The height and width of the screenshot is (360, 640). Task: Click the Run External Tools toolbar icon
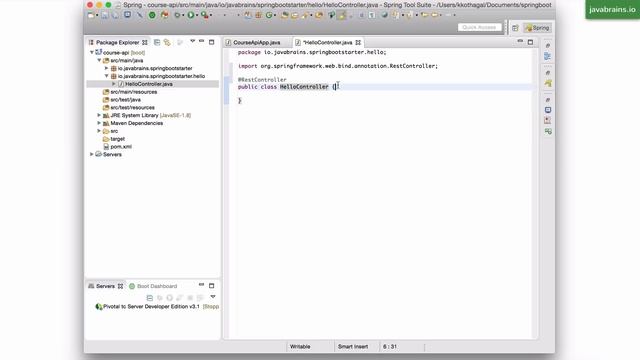click(204, 15)
